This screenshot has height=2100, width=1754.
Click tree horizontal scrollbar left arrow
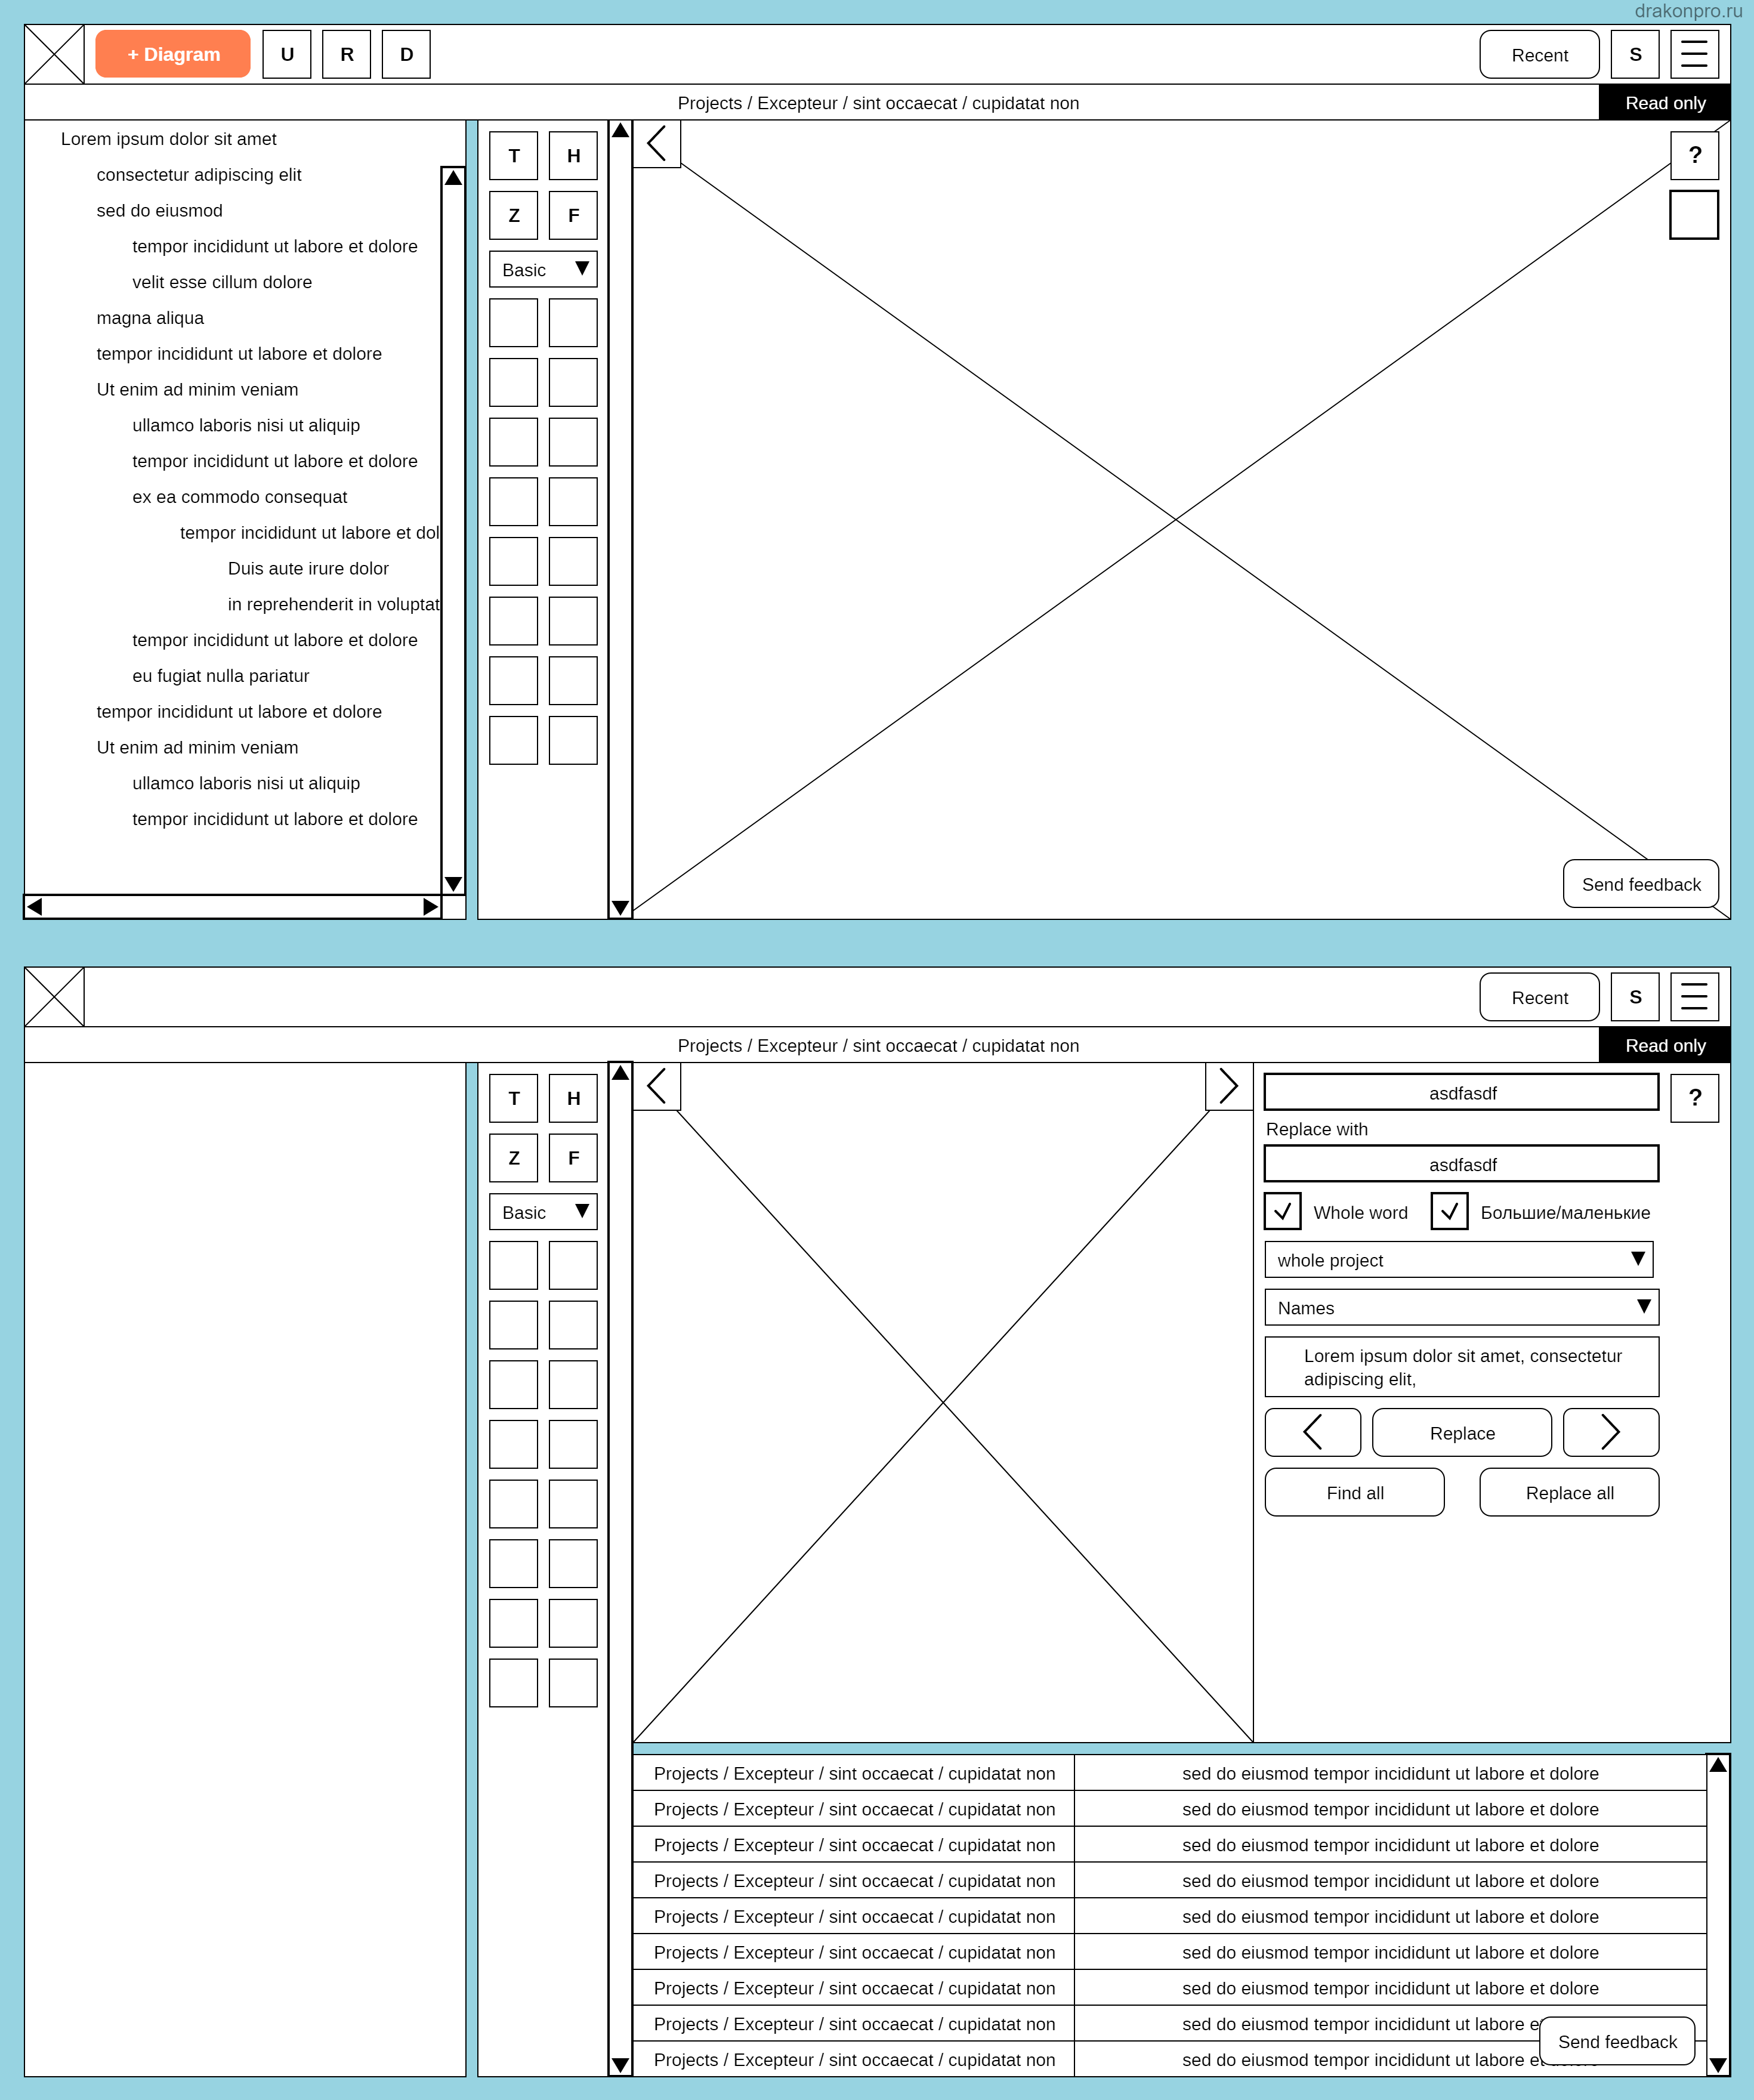[x=35, y=907]
